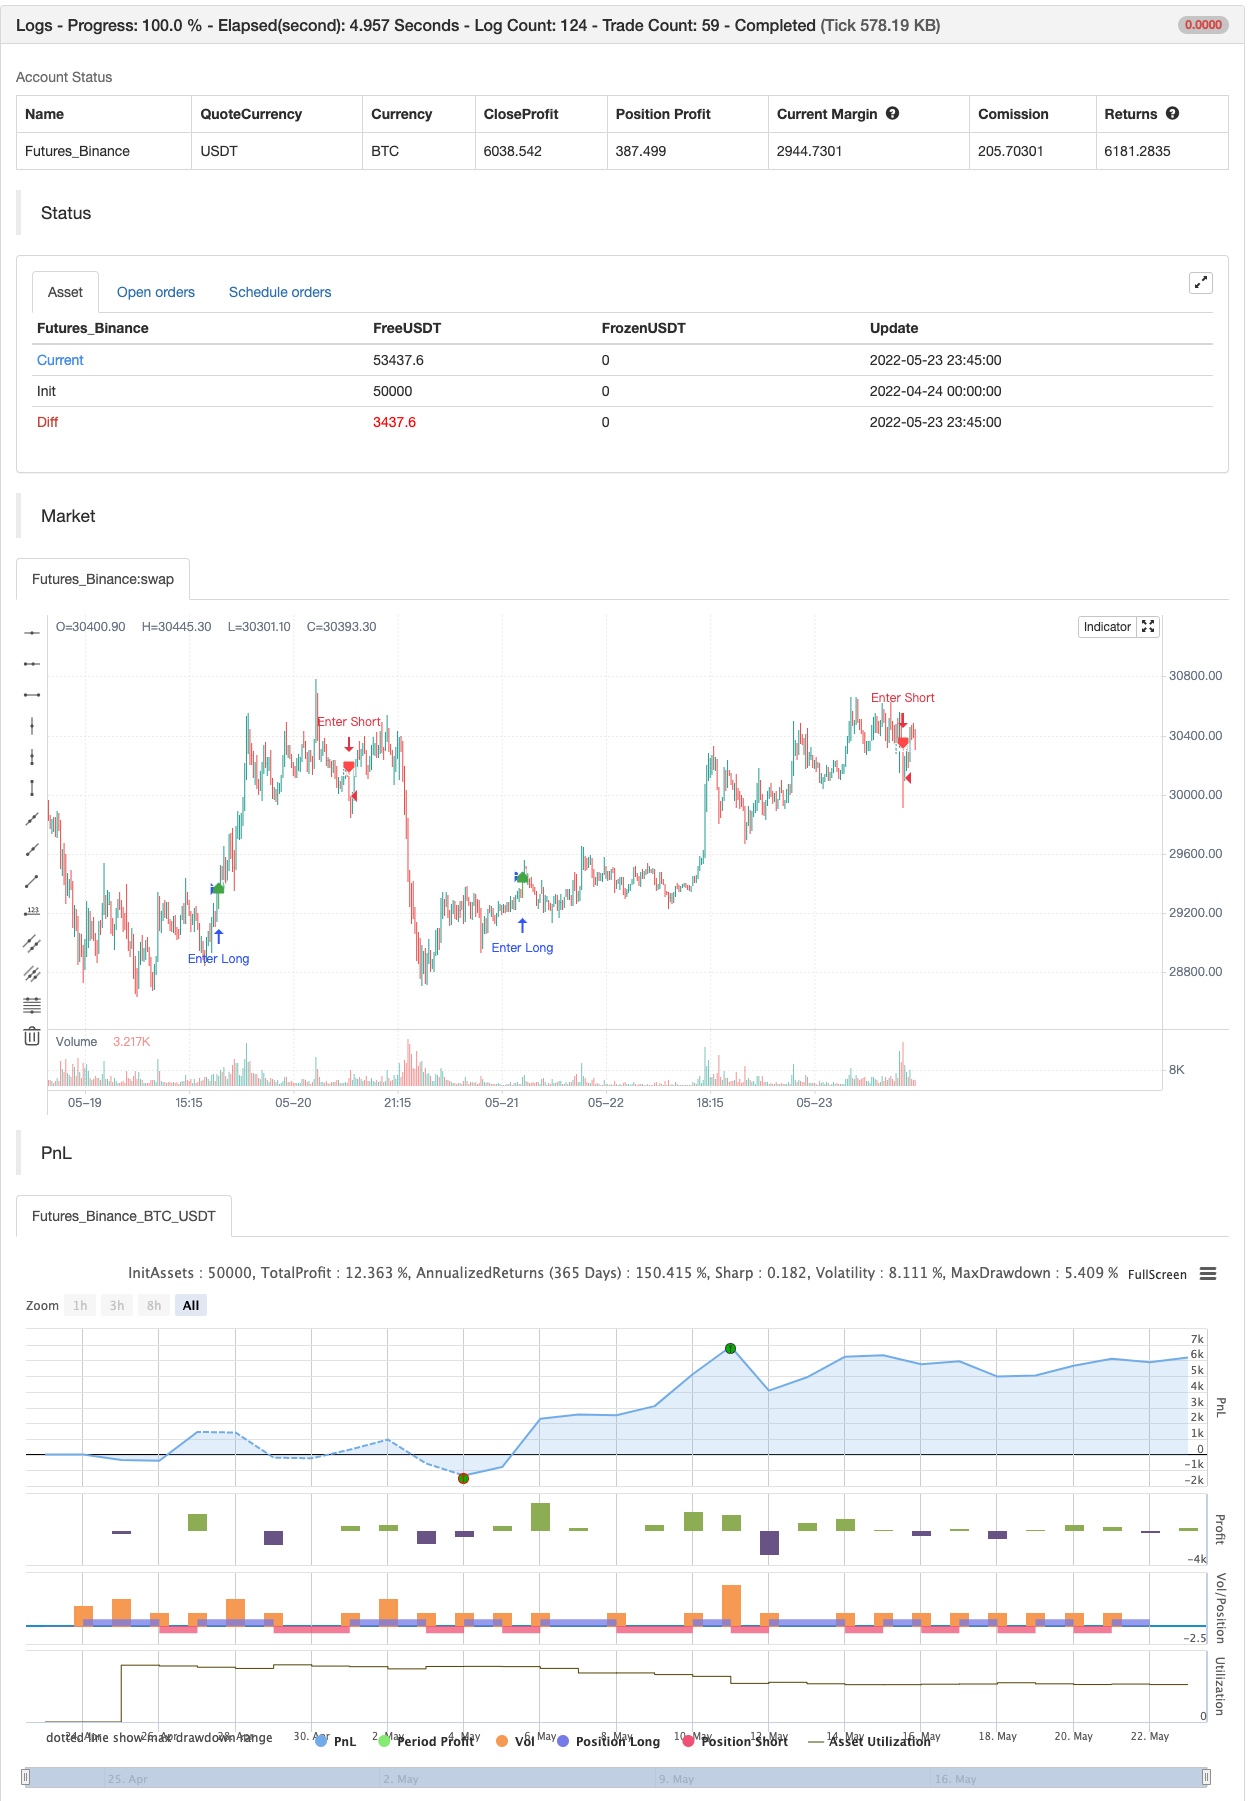Set zoom range to 8h

(154, 1305)
